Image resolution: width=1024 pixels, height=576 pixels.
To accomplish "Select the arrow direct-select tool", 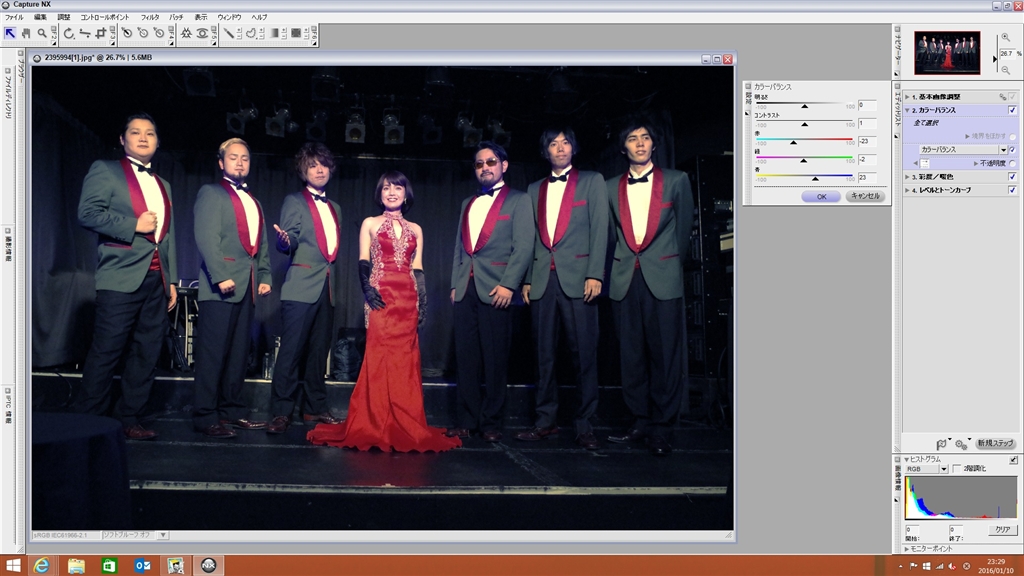I will [10, 33].
